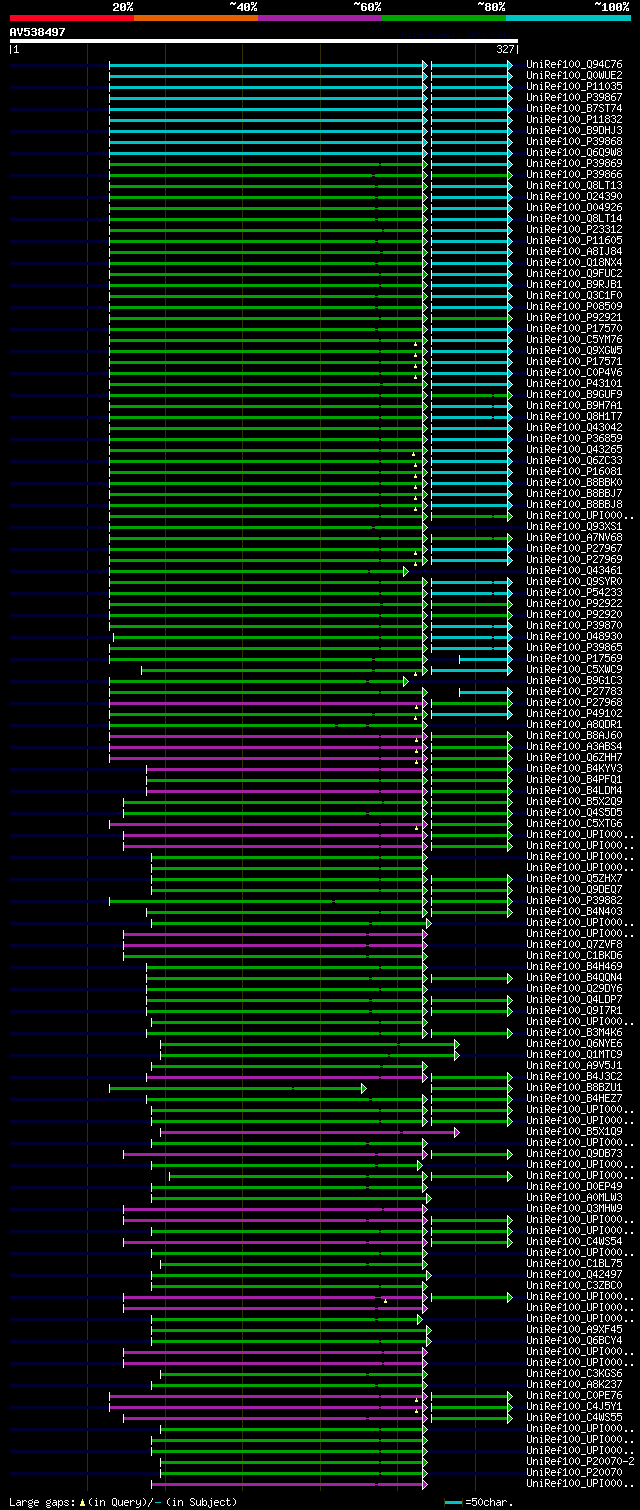Select hit label UniRef100_B9RJB1
The height and width of the screenshot is (1510, 640).
[x=574, y=284]
